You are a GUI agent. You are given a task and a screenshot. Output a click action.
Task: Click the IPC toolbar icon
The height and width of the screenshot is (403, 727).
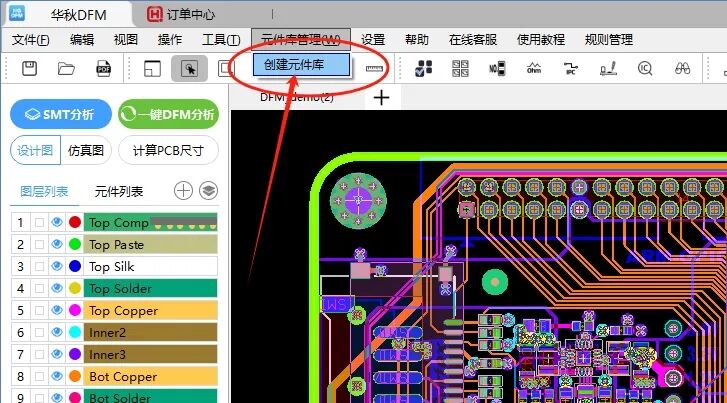571,69
